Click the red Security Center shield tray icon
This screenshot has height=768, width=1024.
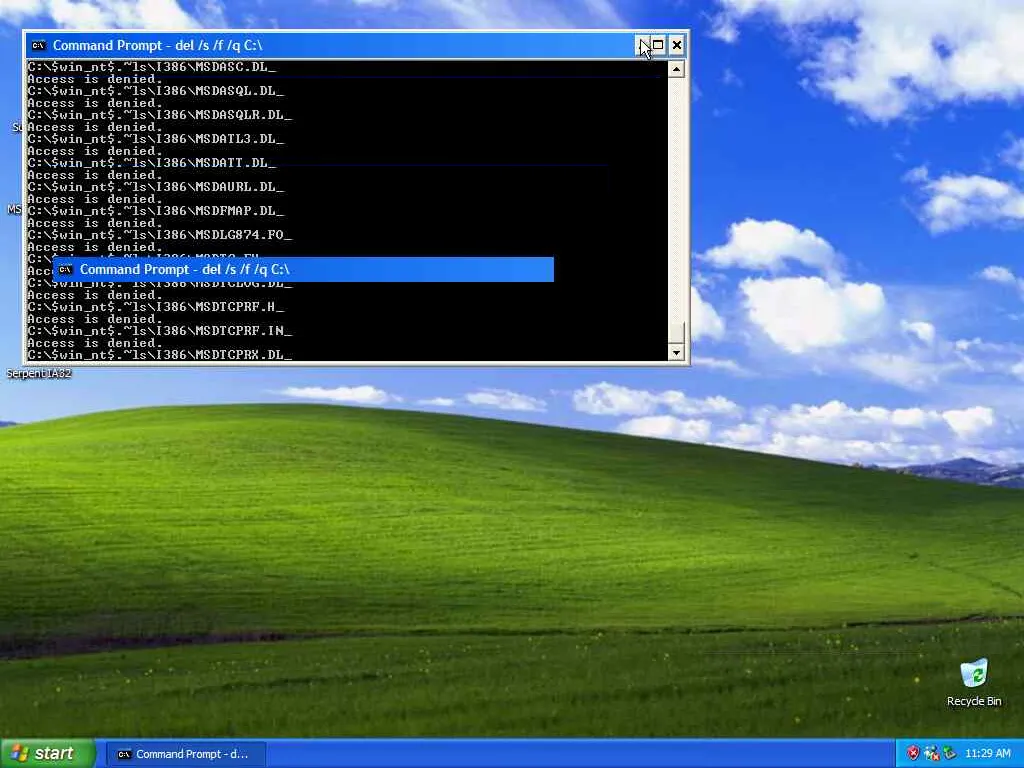tap(913, 754)
